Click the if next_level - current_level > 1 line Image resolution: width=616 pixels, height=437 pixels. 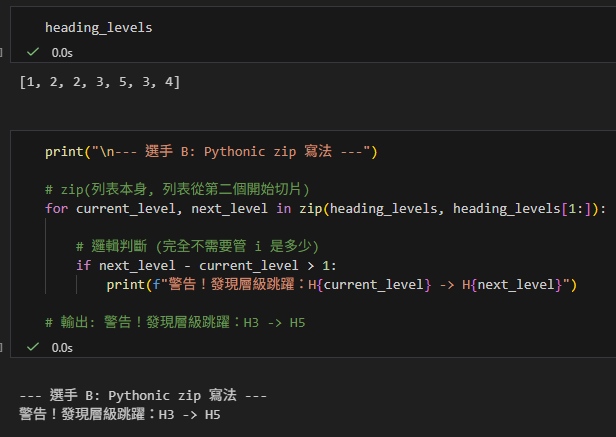pos(206,266)
